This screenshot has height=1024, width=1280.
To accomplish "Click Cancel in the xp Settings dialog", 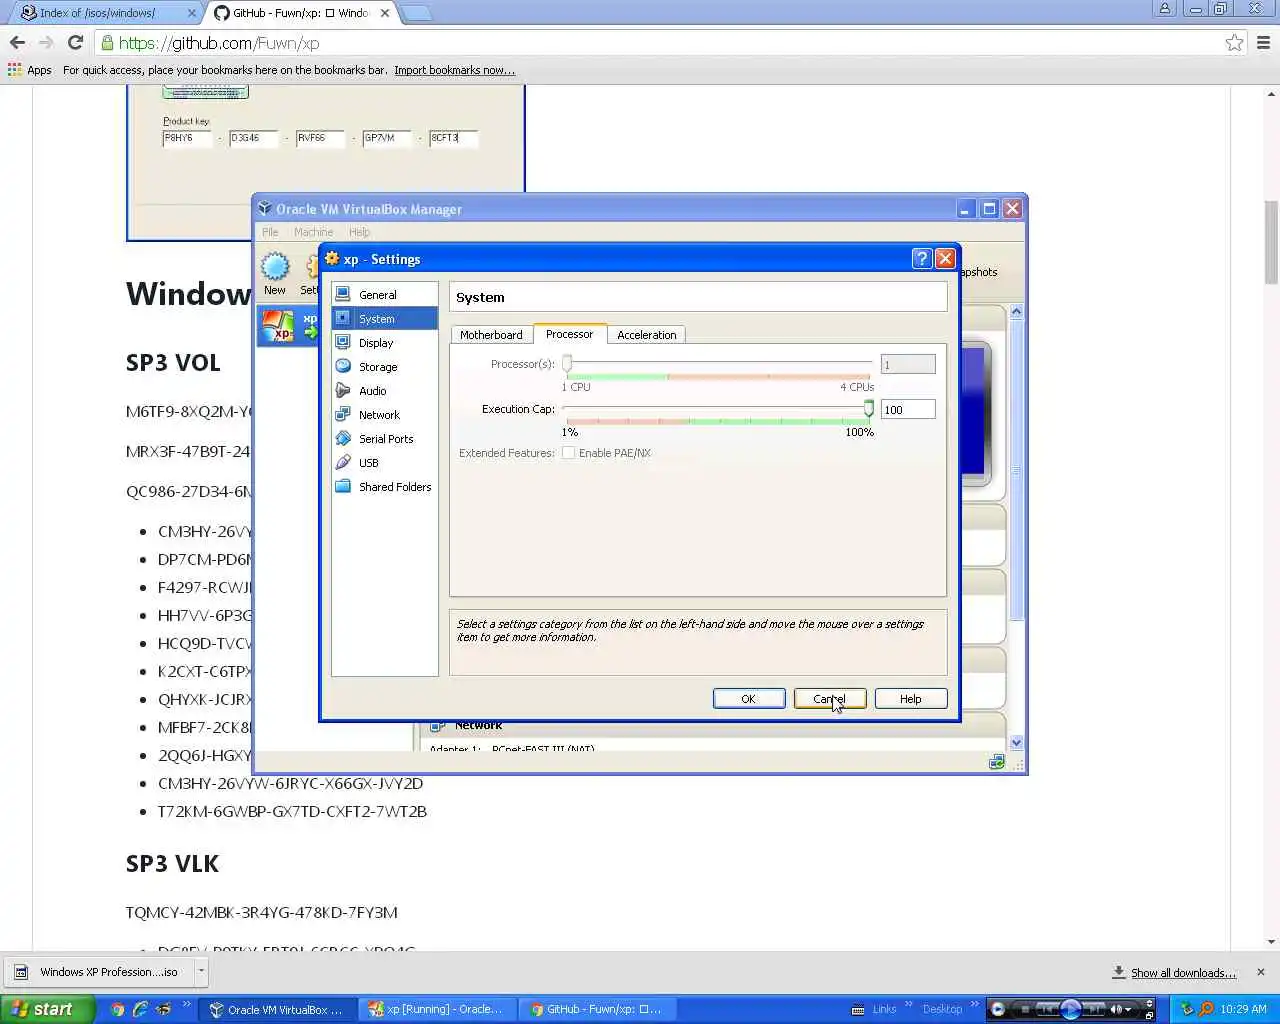I will click(830, 699).
